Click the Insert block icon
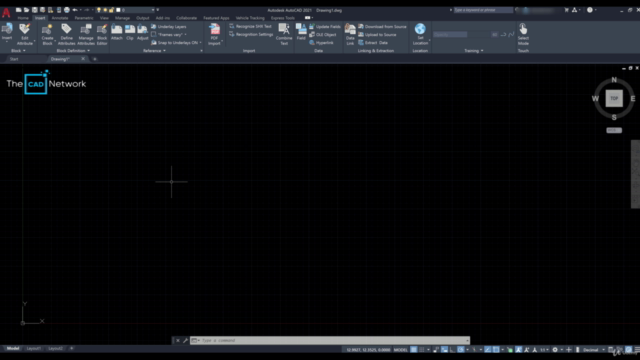Image resolution: width=640 pixels, height=360 pixels. (7, 29)
